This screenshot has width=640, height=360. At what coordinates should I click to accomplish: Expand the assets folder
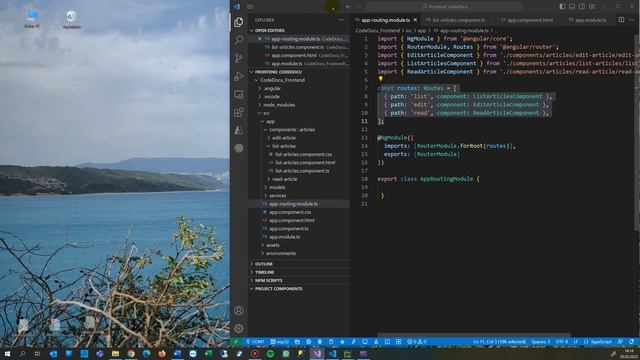pyautogui.click(x=299, y=245)
